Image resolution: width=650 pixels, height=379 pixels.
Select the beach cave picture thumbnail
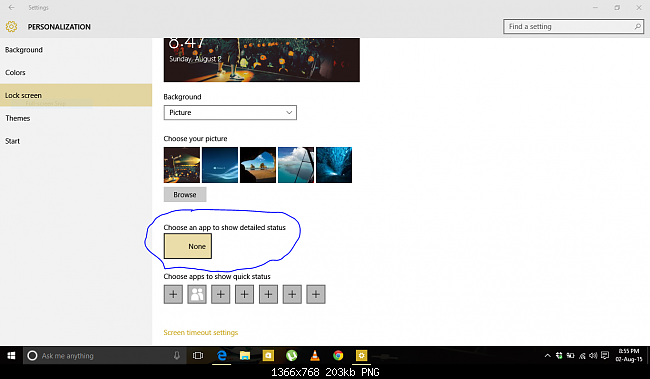258,165
